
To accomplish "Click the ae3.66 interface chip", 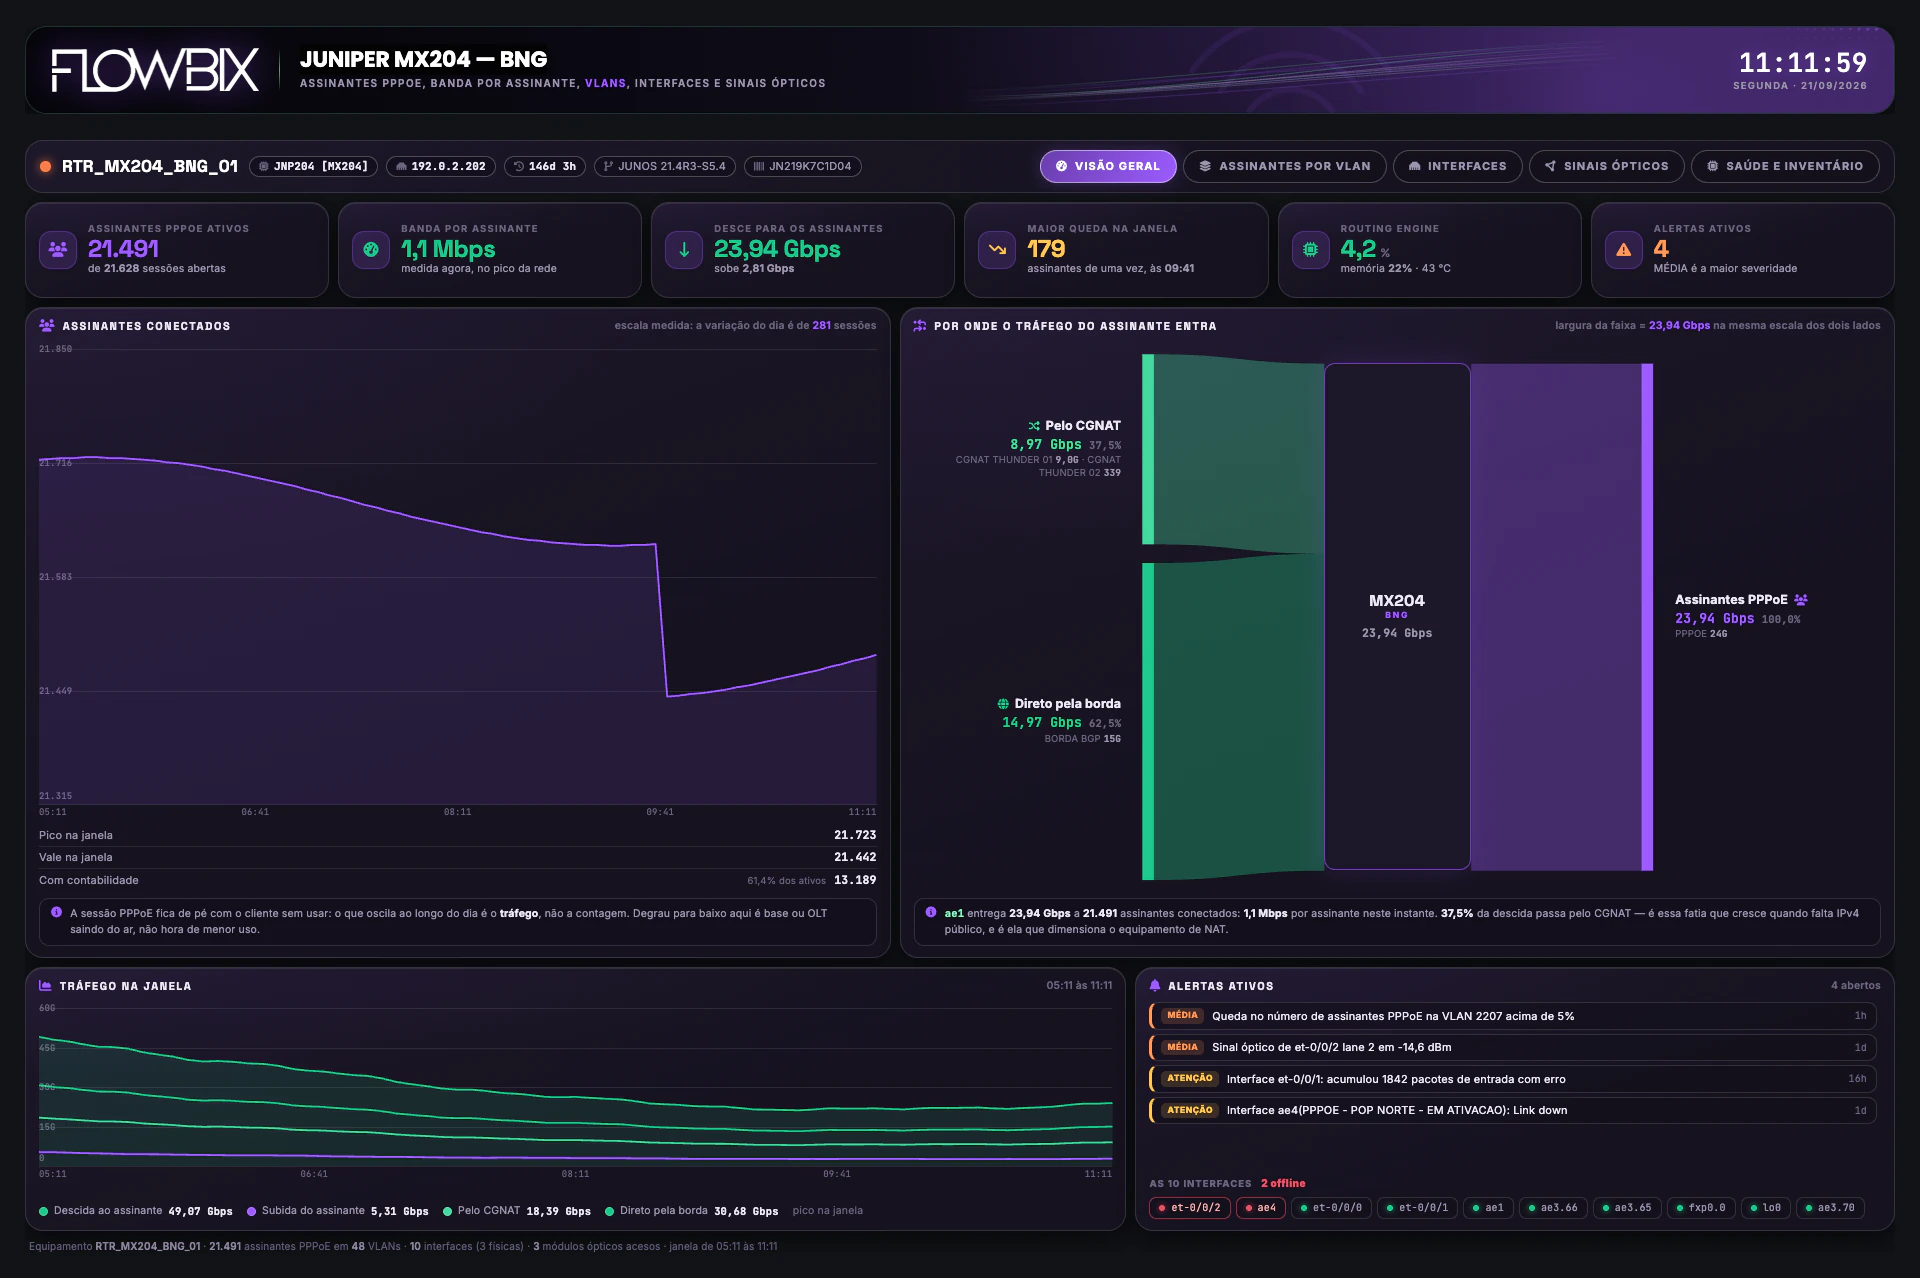I will click(1553, 1208).
